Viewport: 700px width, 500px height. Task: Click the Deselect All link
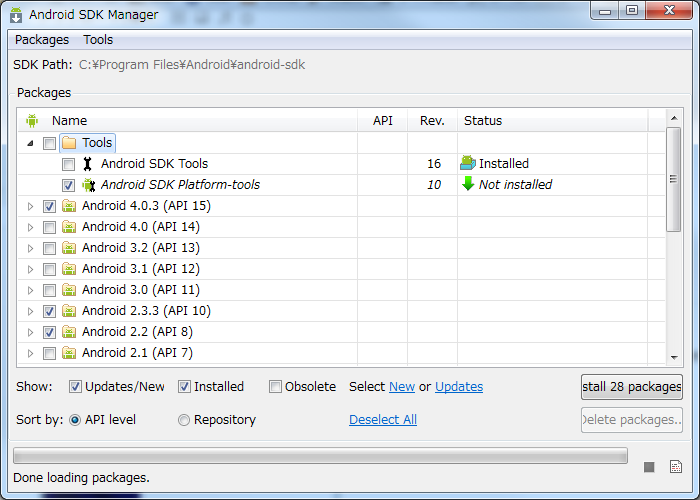pos(383,420)
